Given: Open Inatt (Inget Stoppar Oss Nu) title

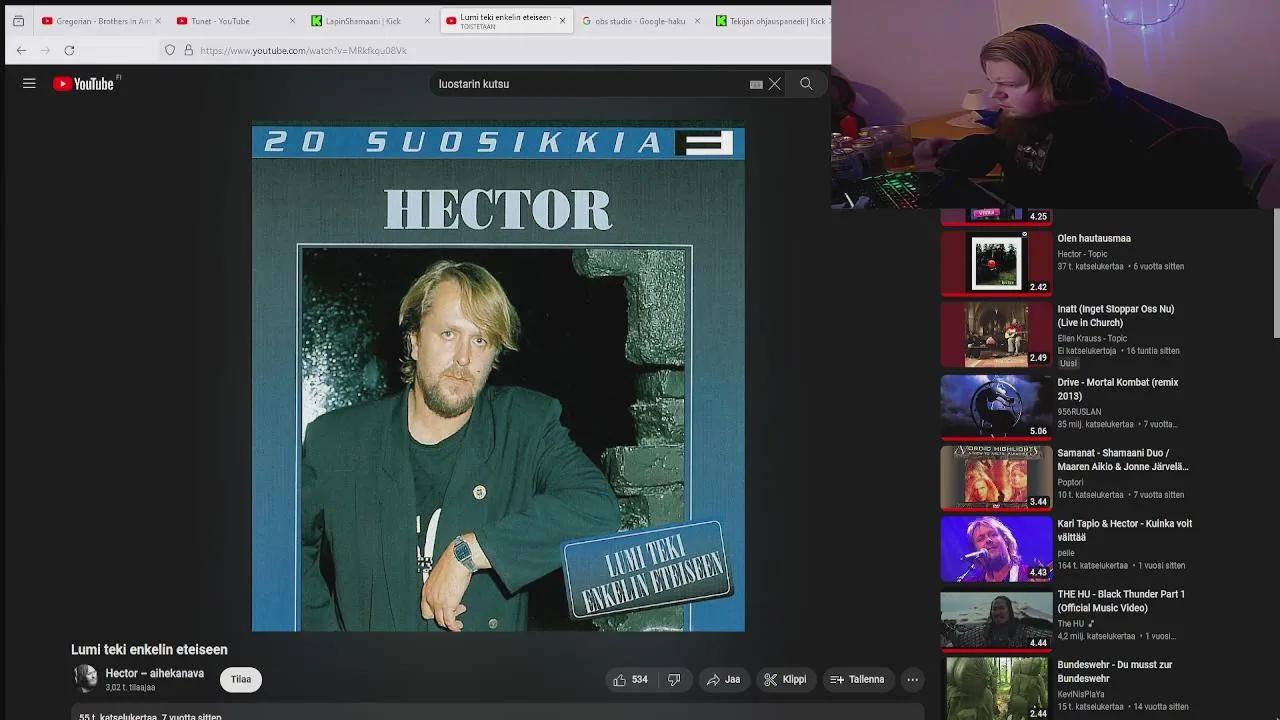Looking at the screenshot, I should click(x=1116, y=316).
